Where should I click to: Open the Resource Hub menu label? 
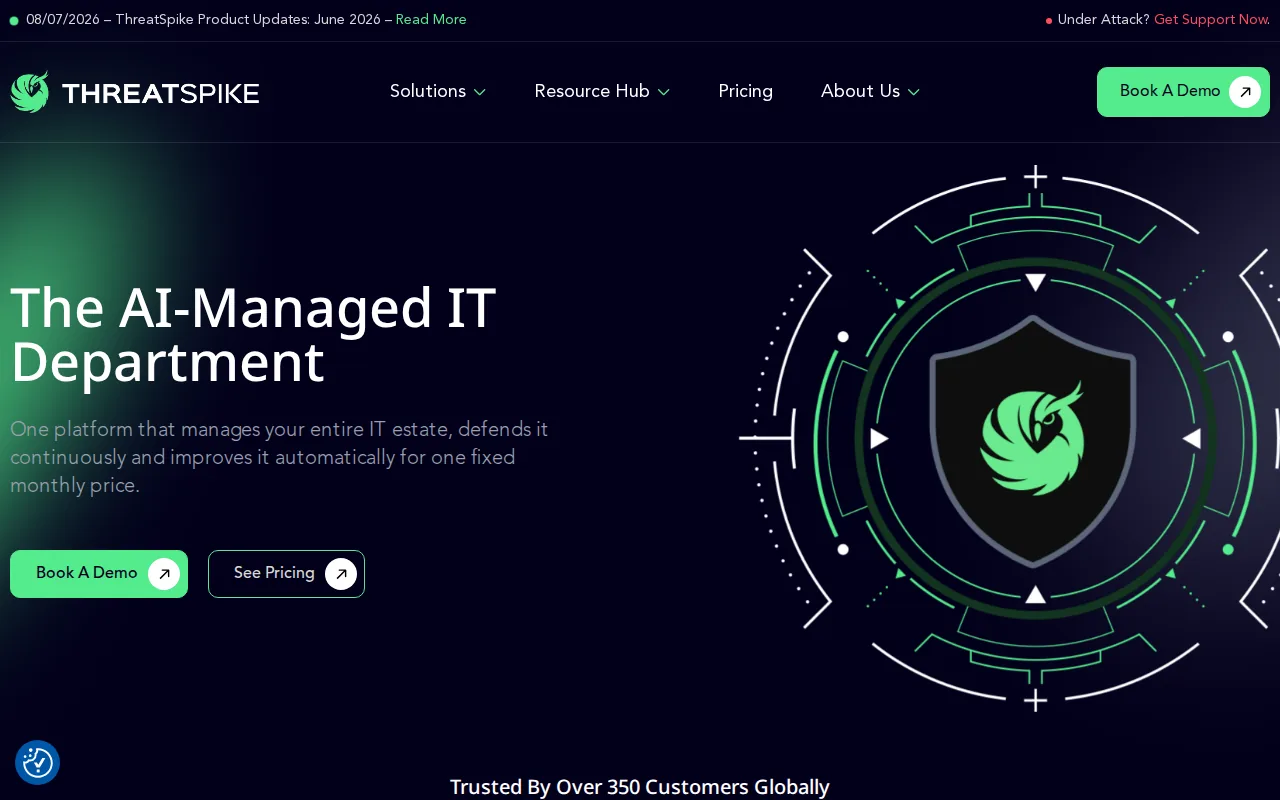pos(592,91)
